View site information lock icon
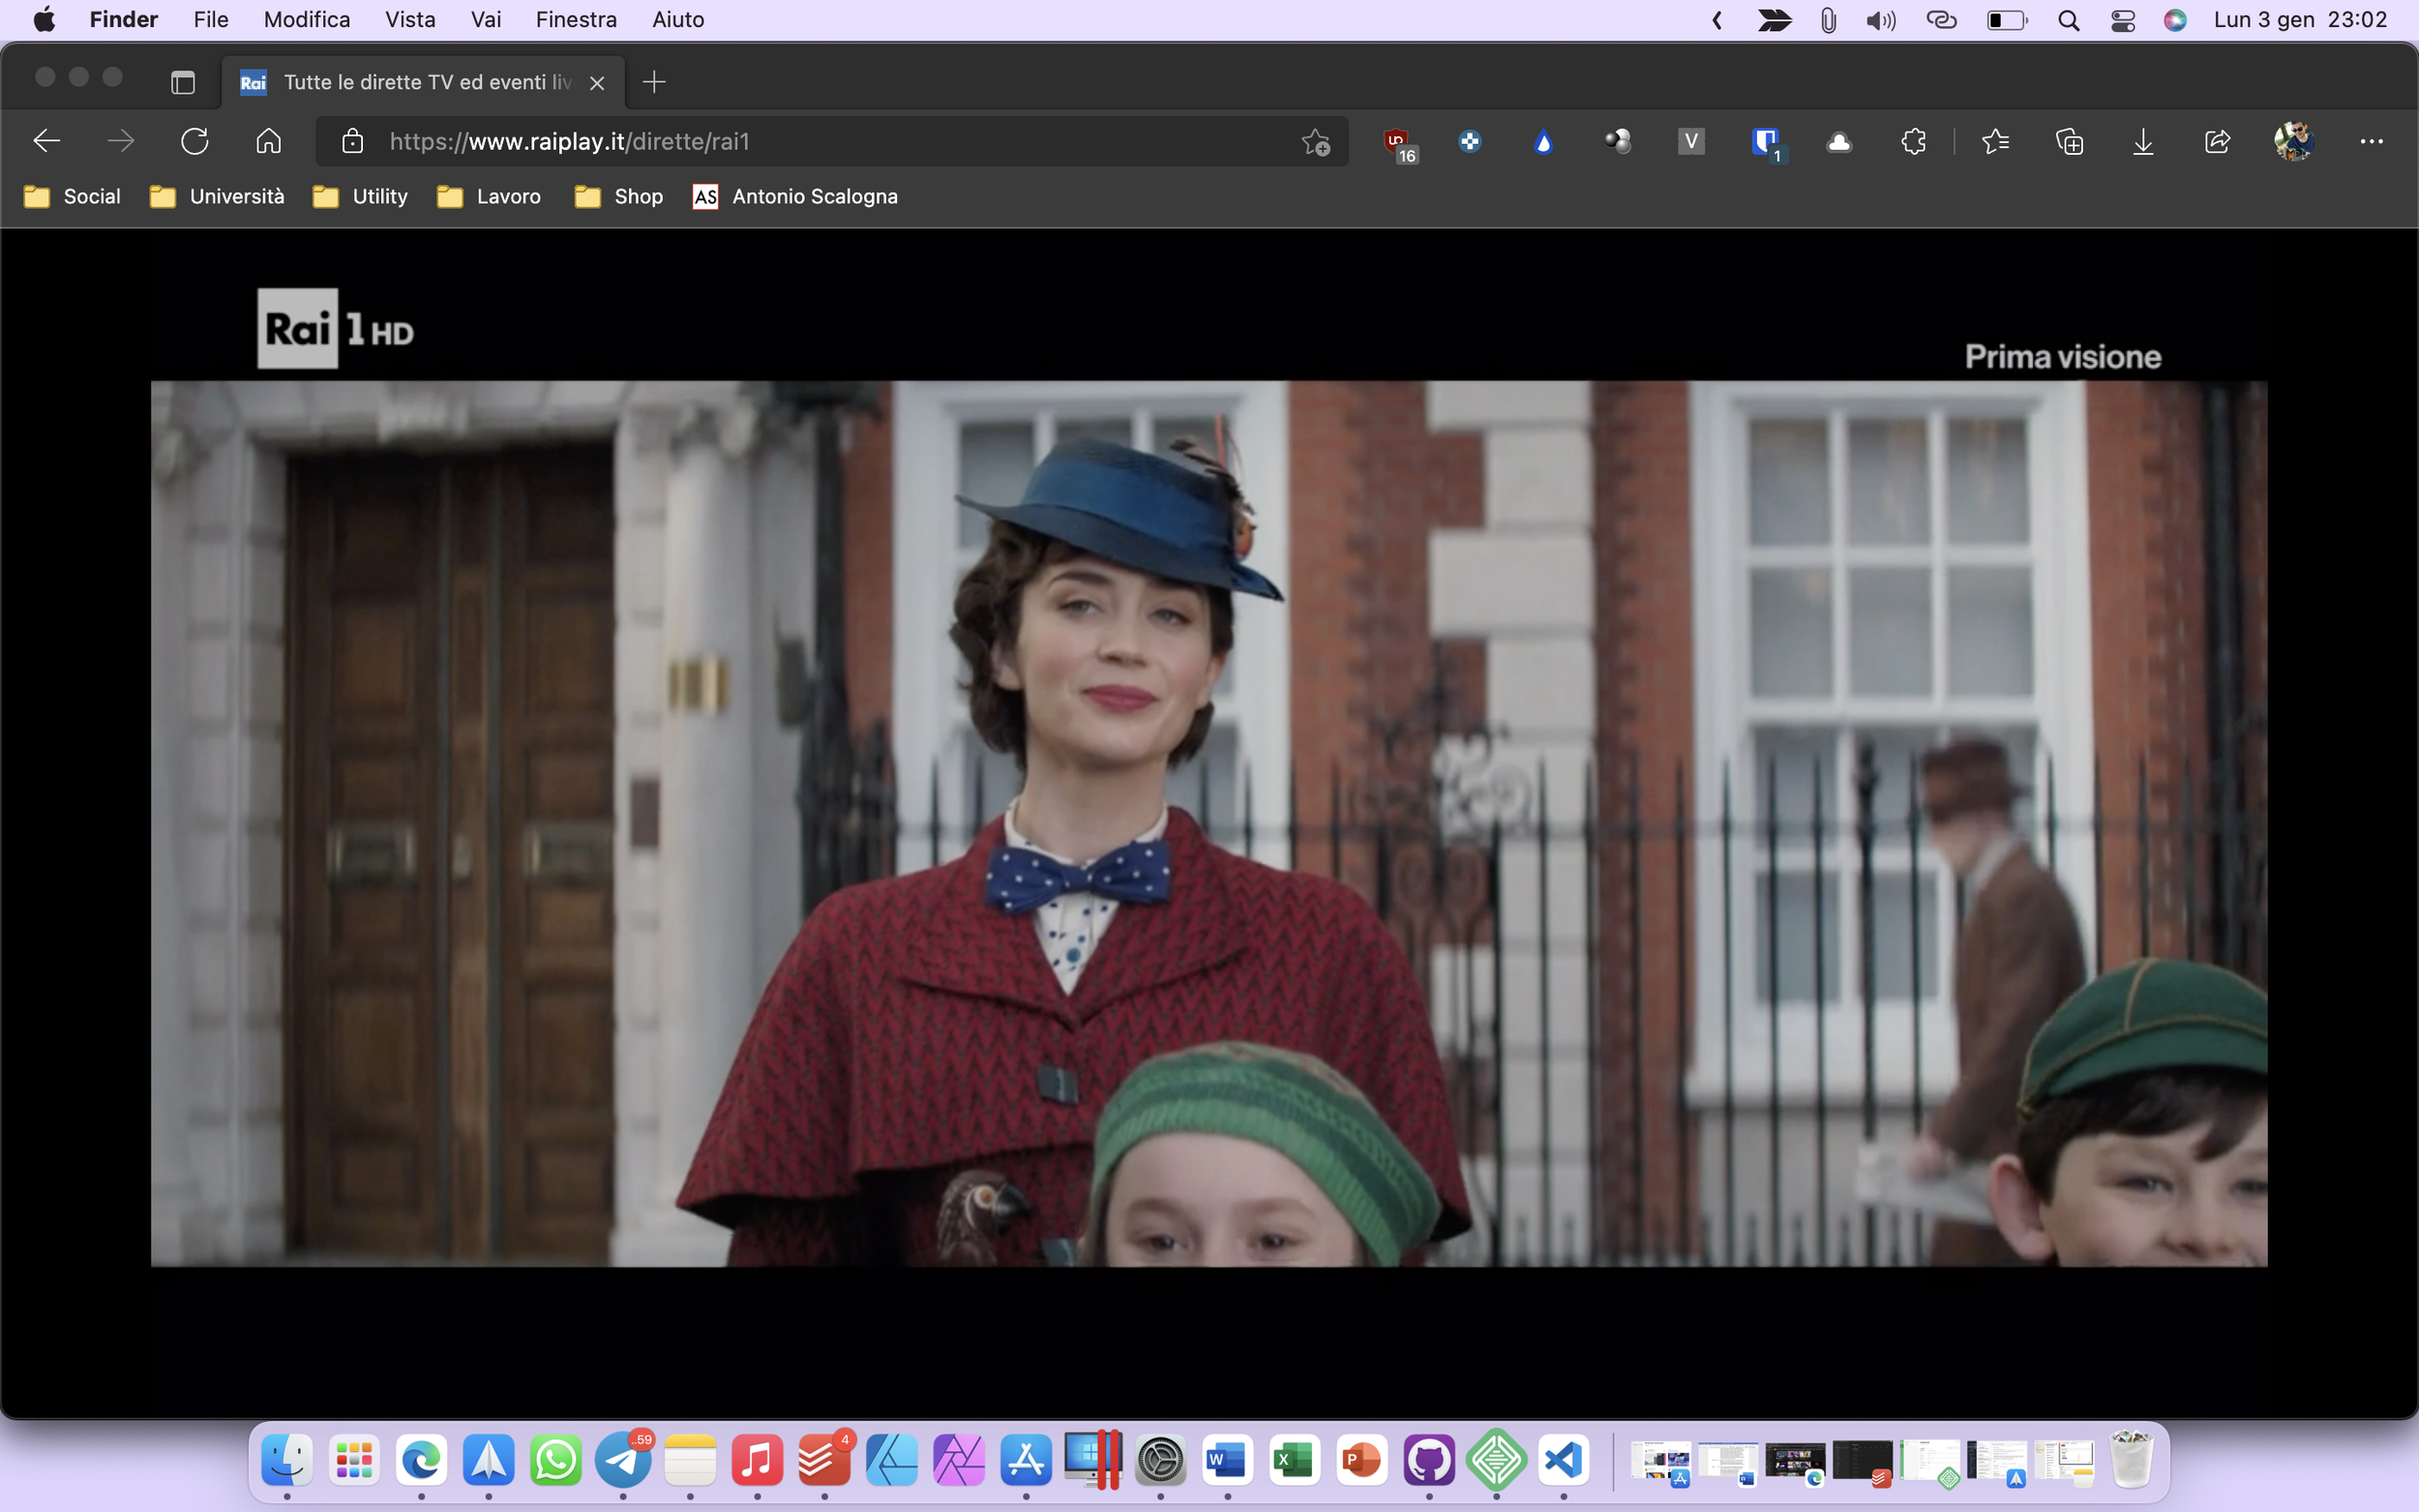This screenshot has width=2419, height=1512. click(352, 141)
